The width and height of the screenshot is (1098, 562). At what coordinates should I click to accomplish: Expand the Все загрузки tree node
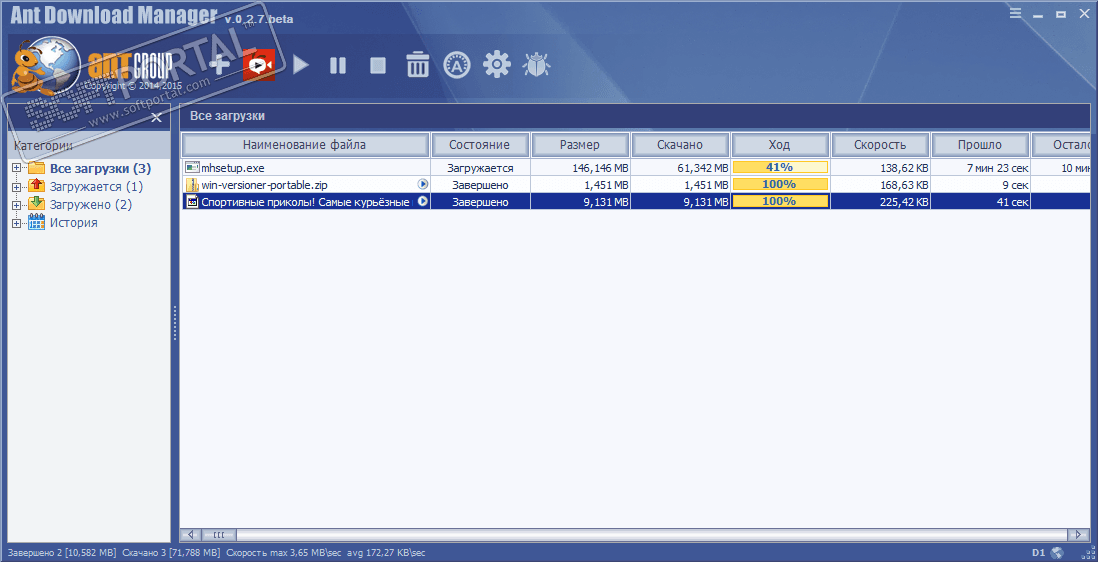[x=17, y=169]
